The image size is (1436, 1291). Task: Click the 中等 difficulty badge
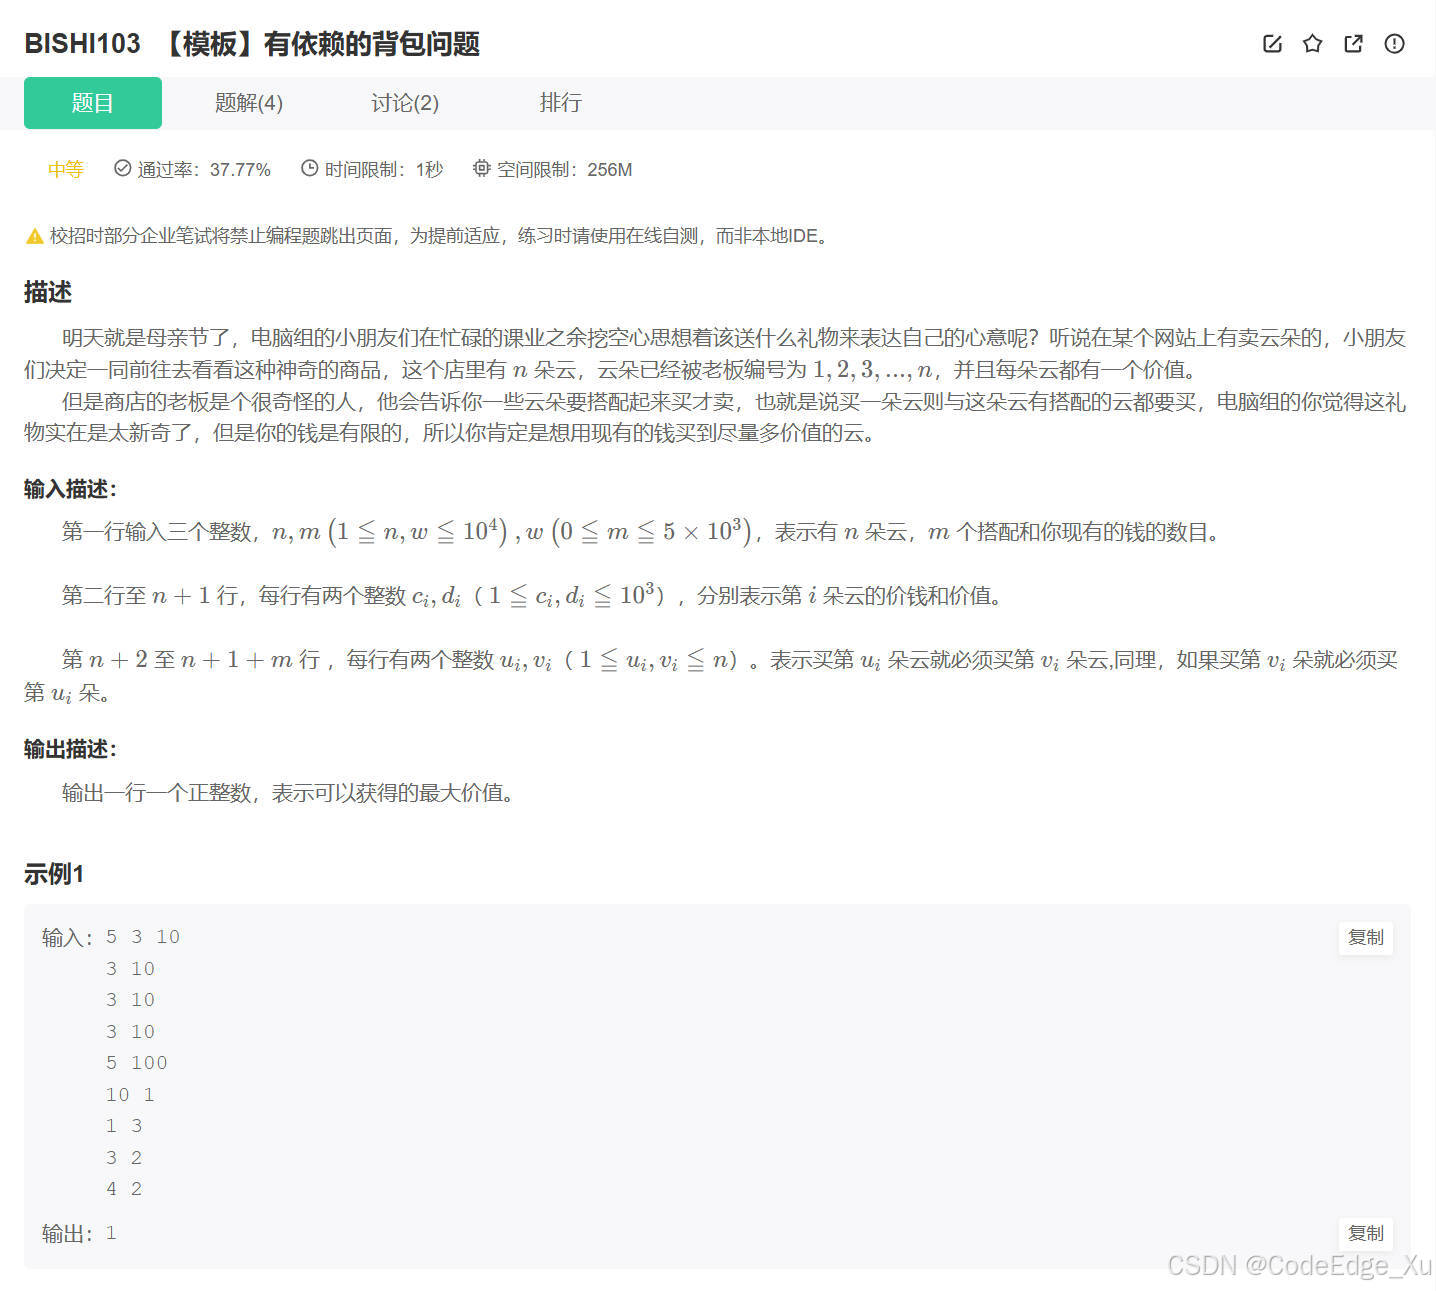coord(65,169)
